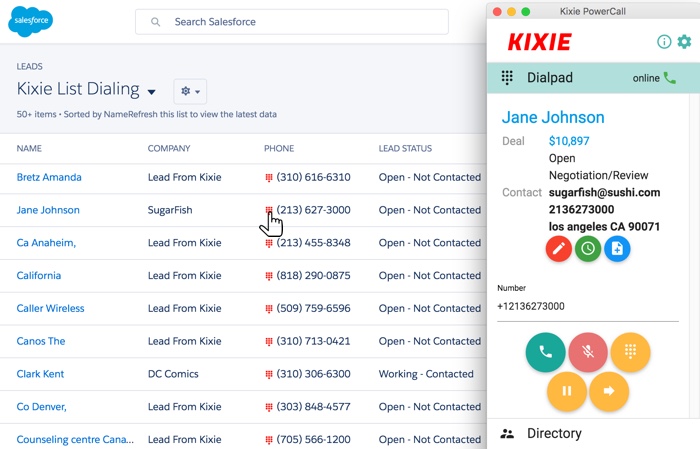Click dial icon beside (303) 848-4577
700x449 pixels.
[x=269, y=407]
